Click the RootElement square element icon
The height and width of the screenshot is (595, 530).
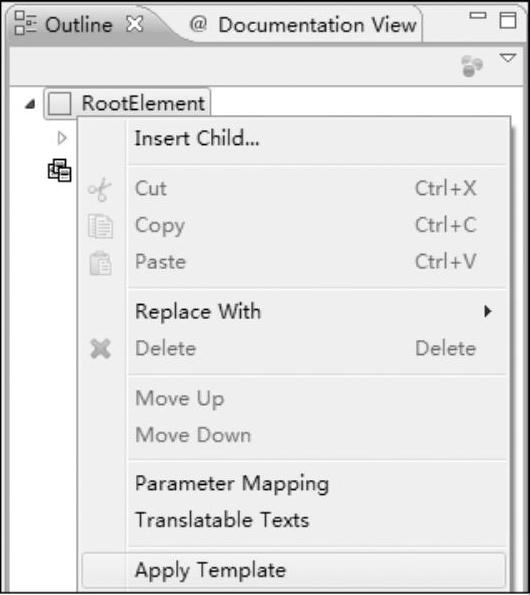coord(60,103)
